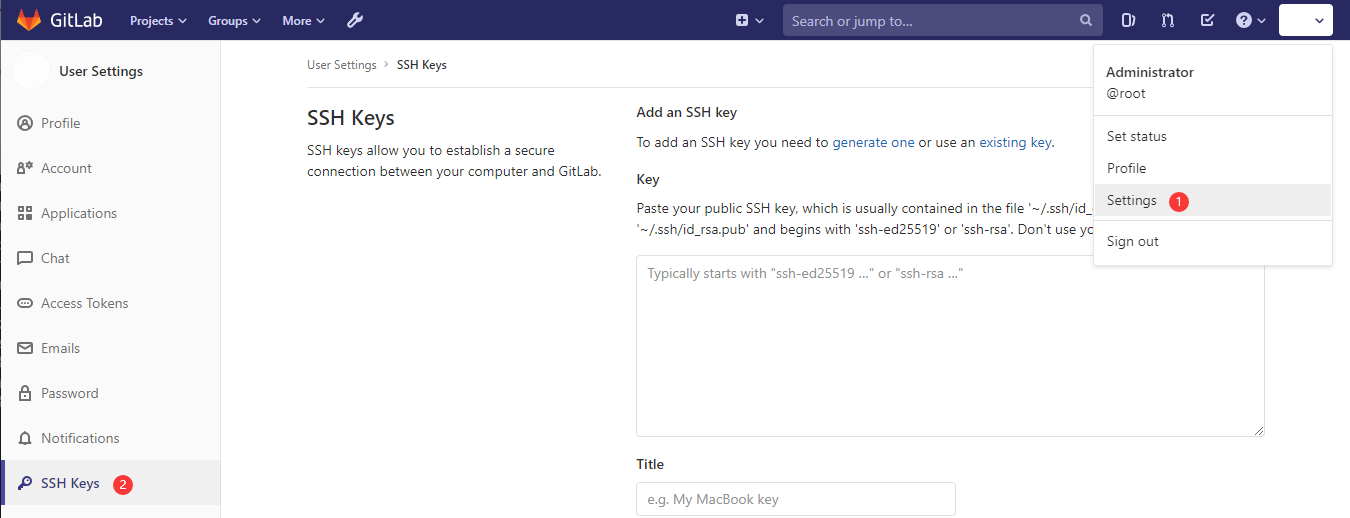The width and height of the screenshot is (1350, 518).
Task: Click the Password lock icon
Action: 25,393
